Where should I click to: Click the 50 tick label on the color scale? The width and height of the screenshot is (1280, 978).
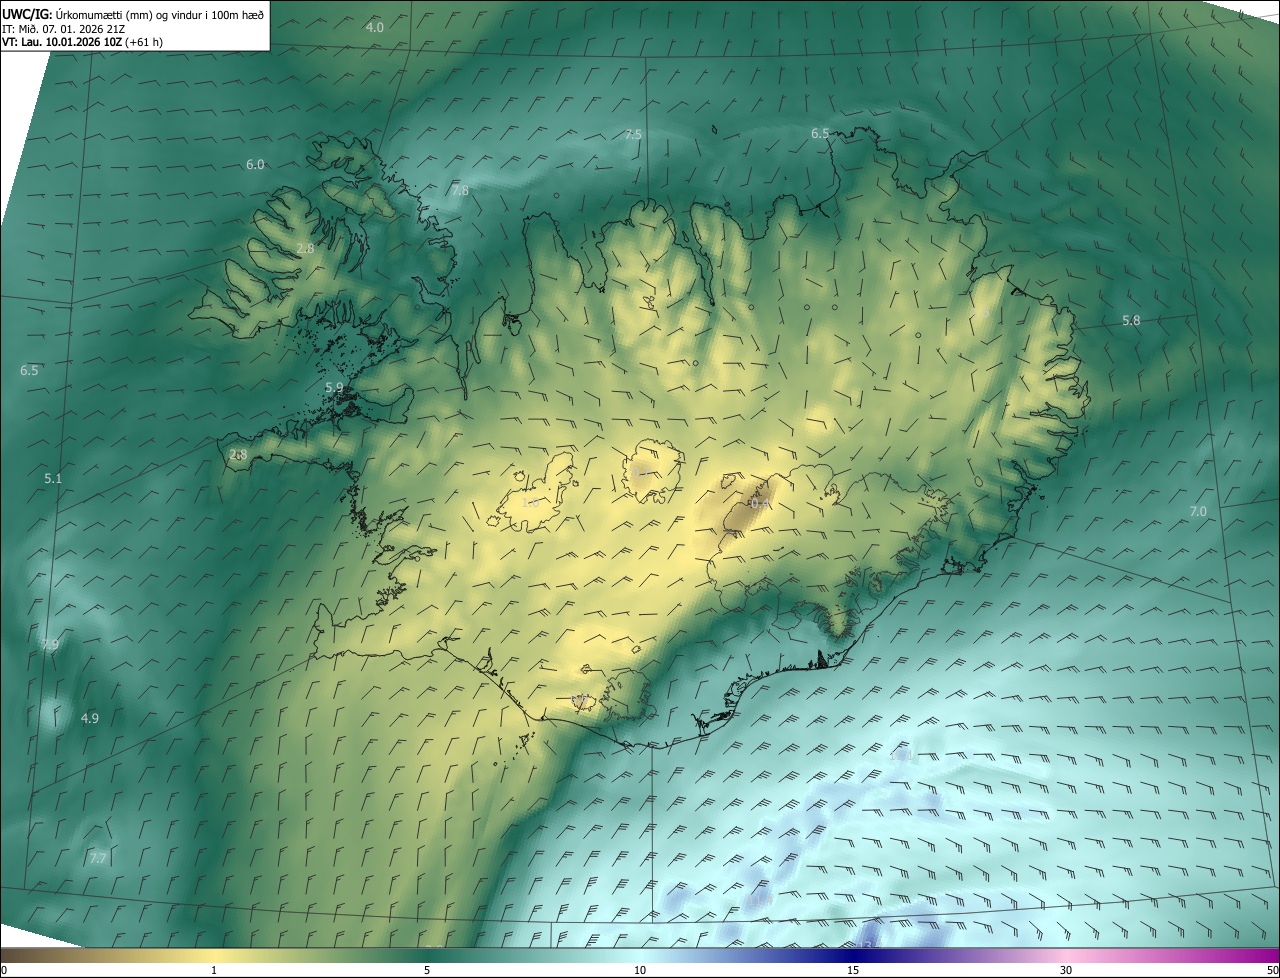pyautogui.click(x=1272, y=971)
